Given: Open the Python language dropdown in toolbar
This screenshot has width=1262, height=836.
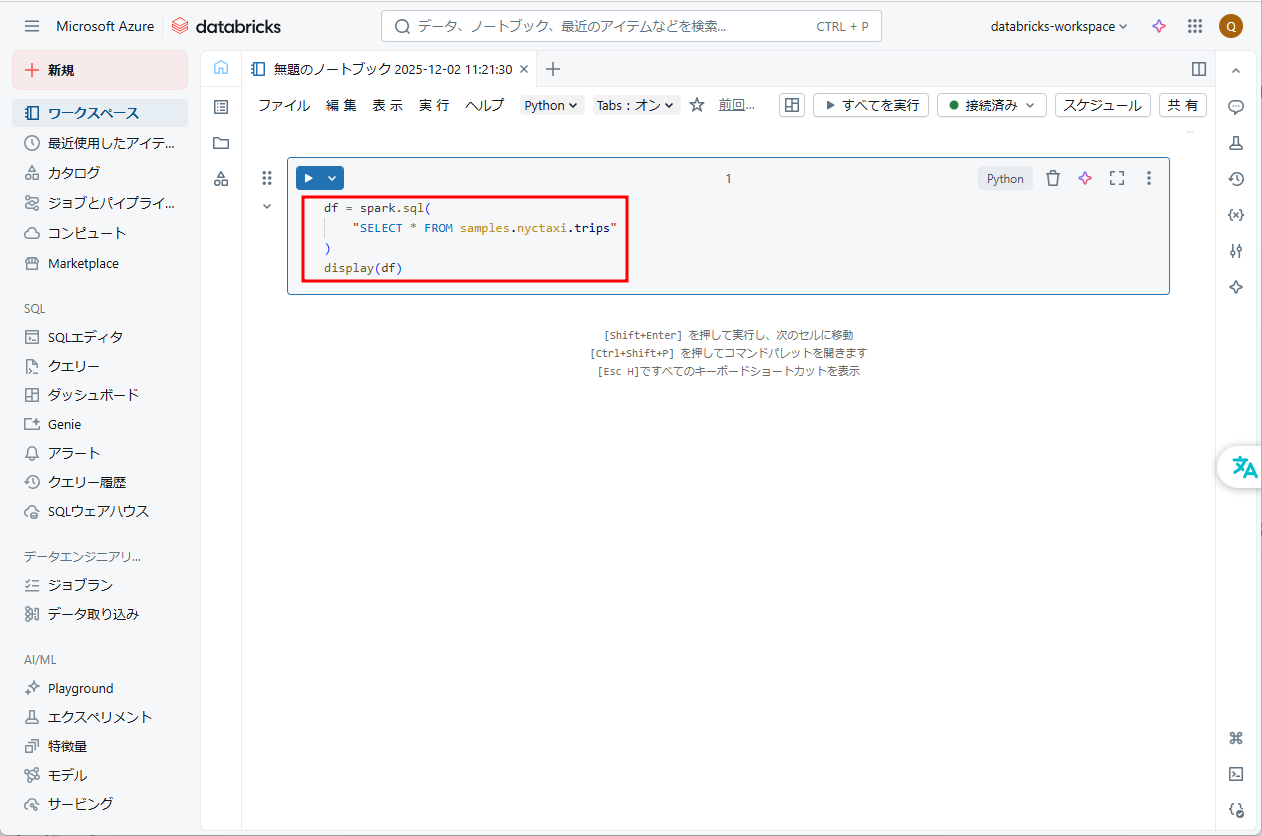Looking at the screenshot, I should coord(552,105).
